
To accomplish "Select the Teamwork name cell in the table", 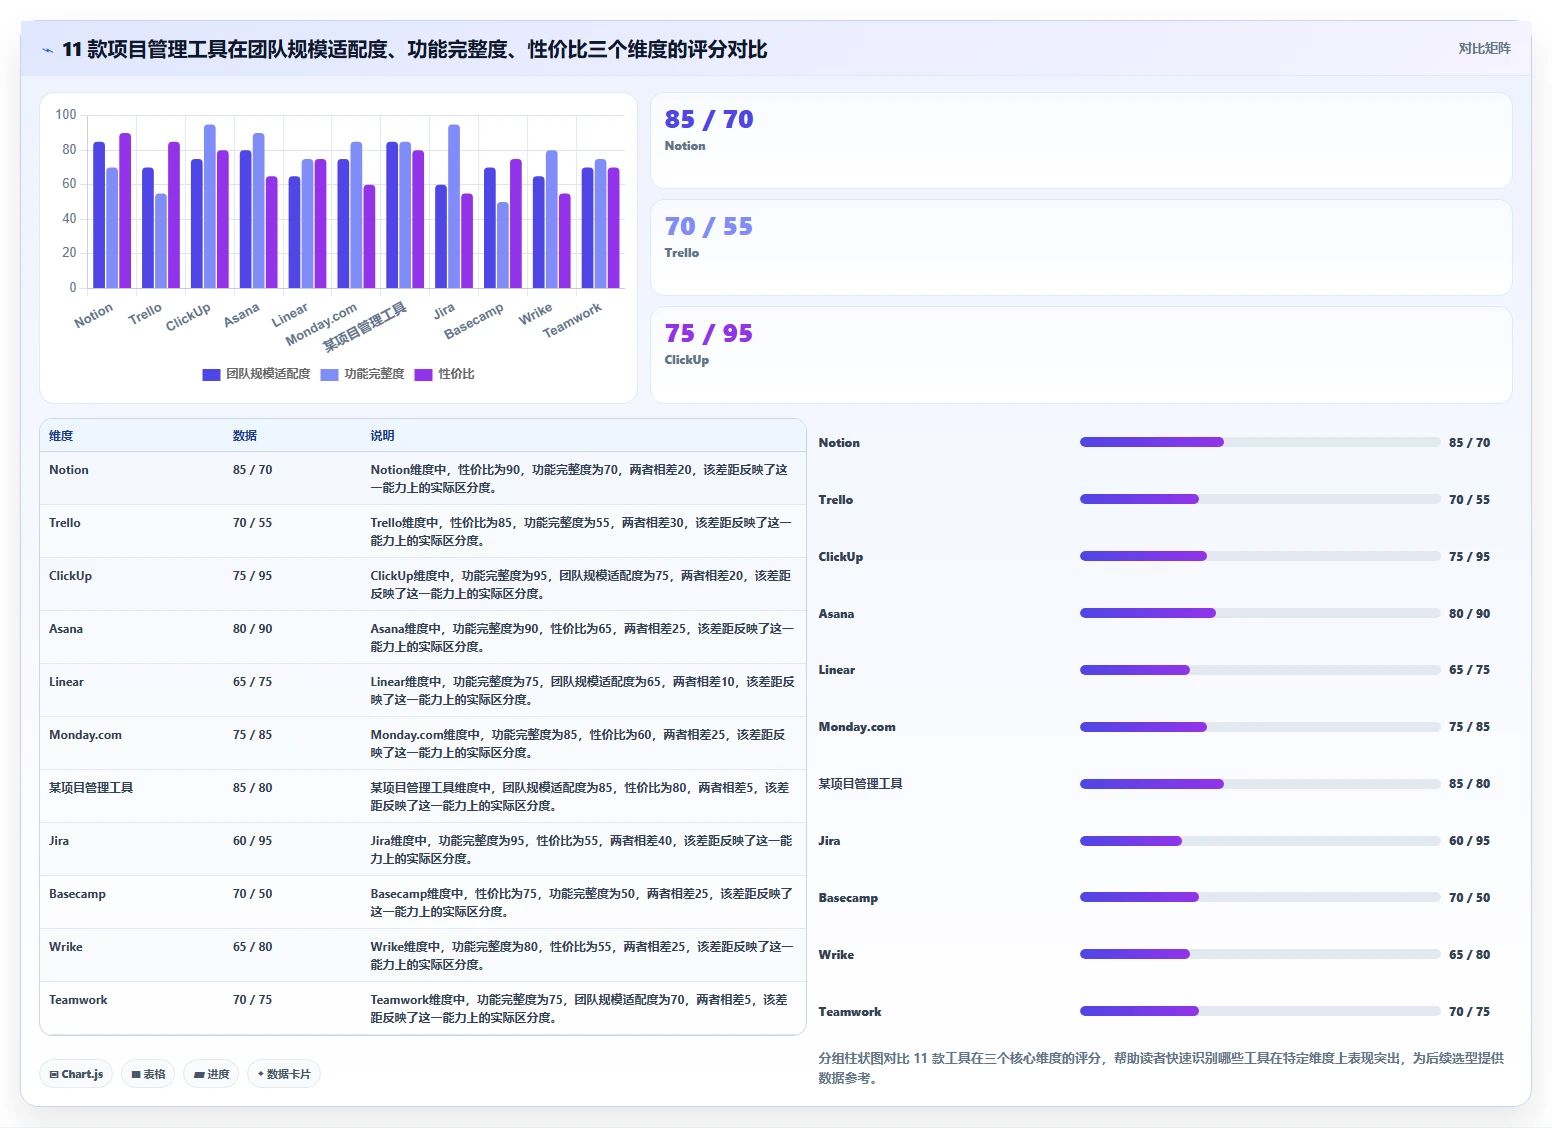I will coord(132,1008).
